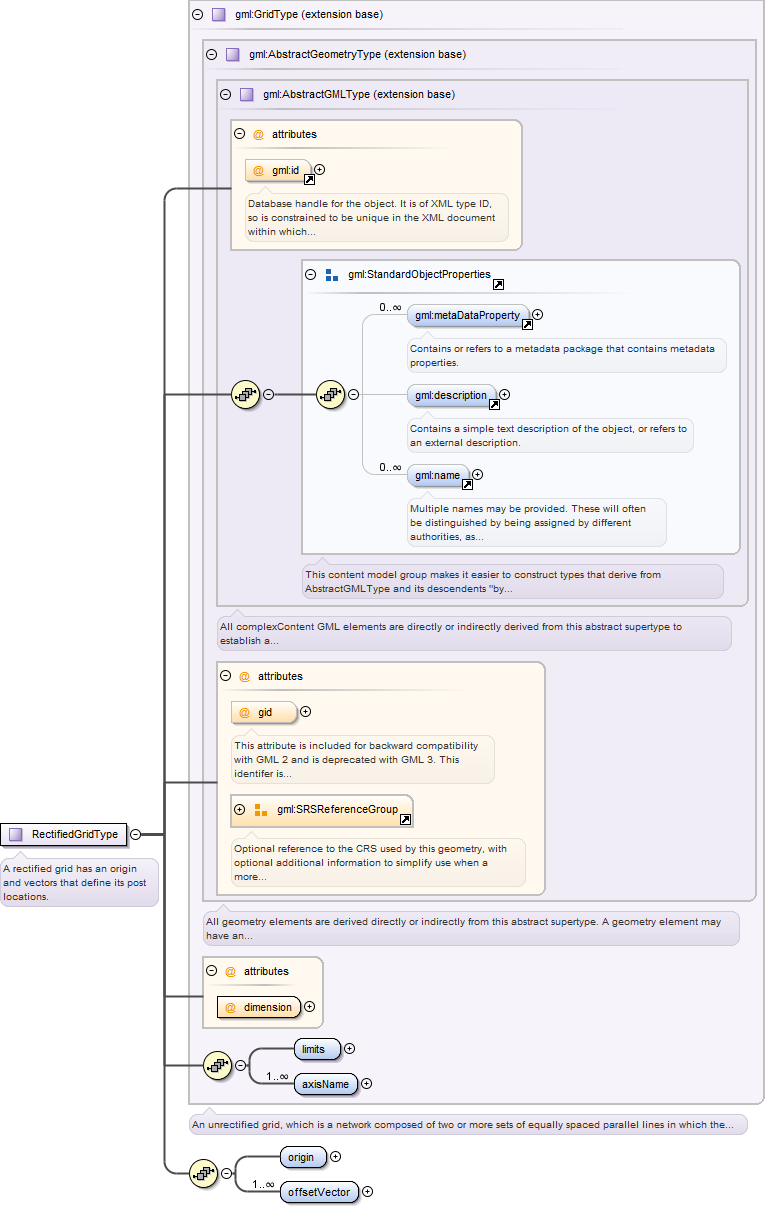
Task: Select gml:SRSReferenceGroup attribute group
Action: [322, 810]
